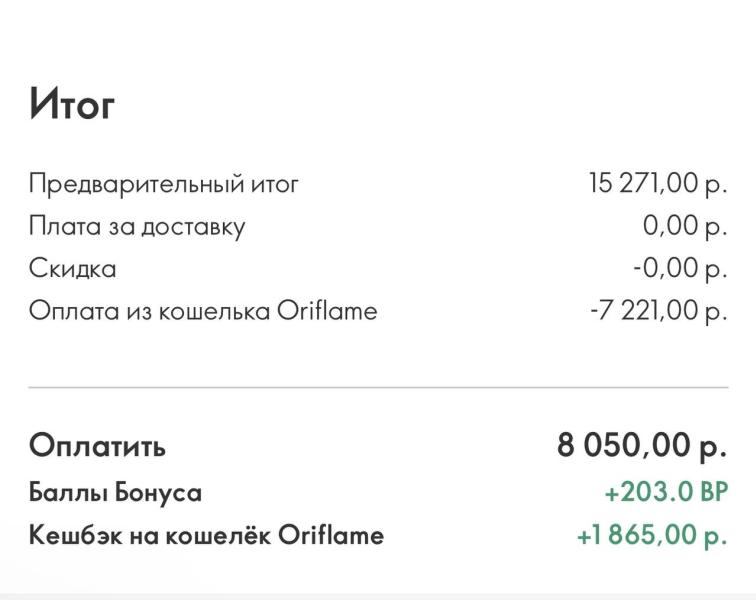The height and width of the screenshot is (600, 756).
Task: Select the "Скидка" label
Action: (72, 269)
